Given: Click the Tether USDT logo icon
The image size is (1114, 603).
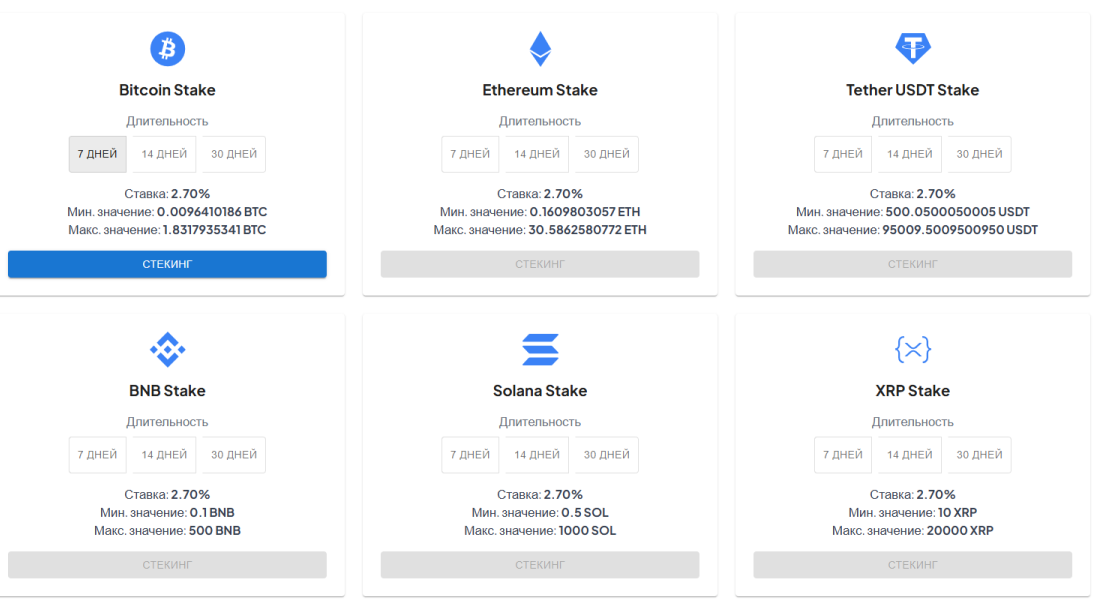Looking at the screenshot, I should pyautogui.click(x=912, y=48).
